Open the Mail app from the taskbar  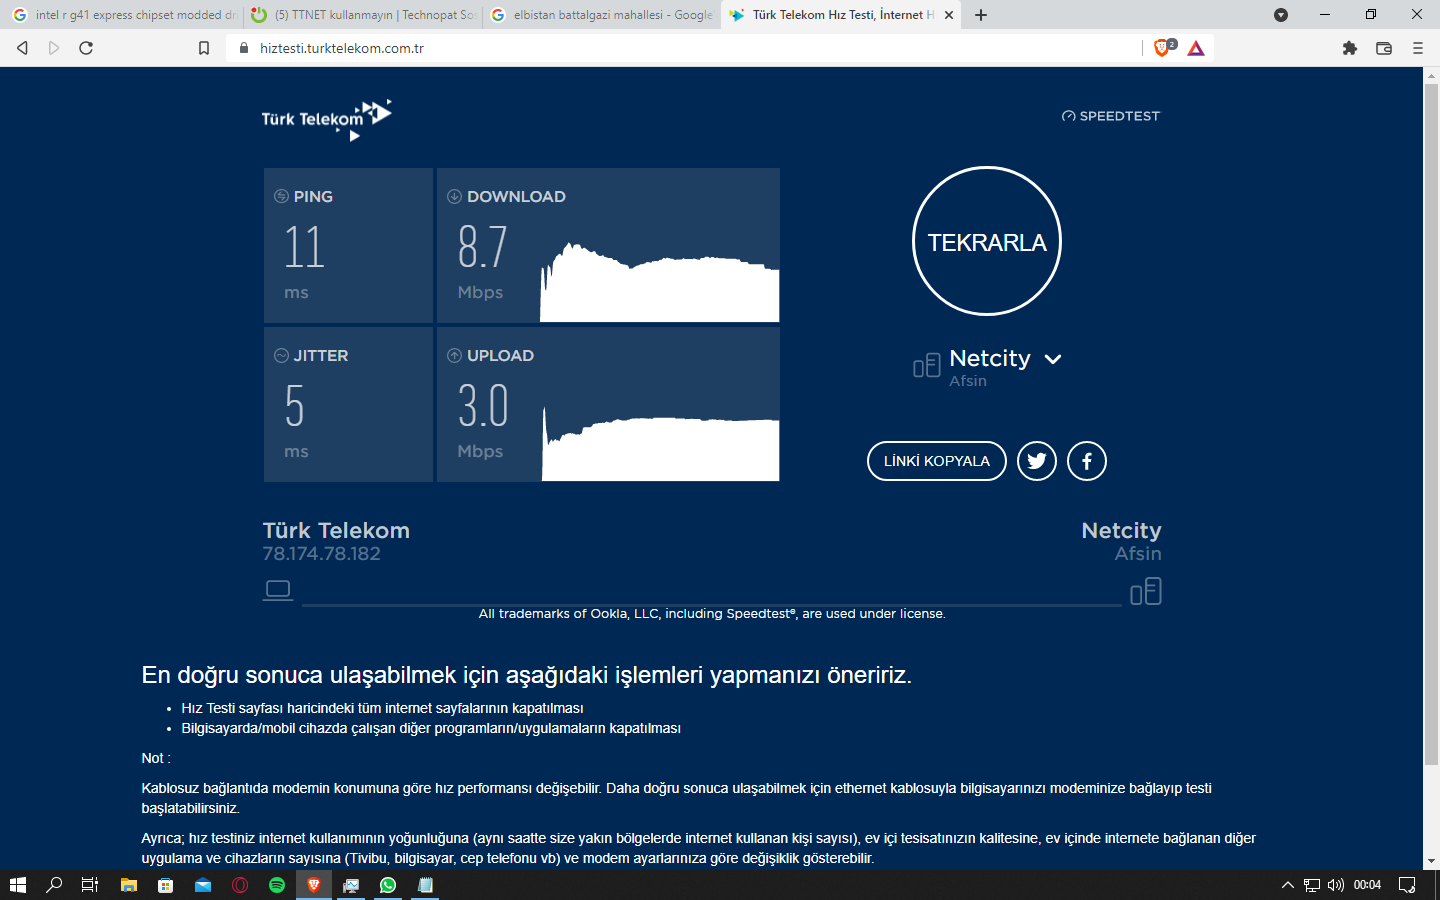(203, 885)
